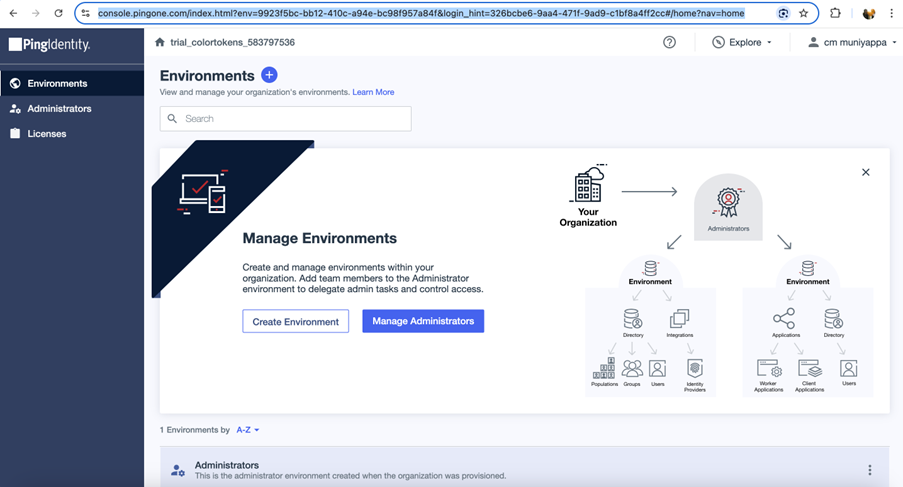Screen dimensions: 903x487
Task: Click the Manage Administrators button
Action: 423,321
